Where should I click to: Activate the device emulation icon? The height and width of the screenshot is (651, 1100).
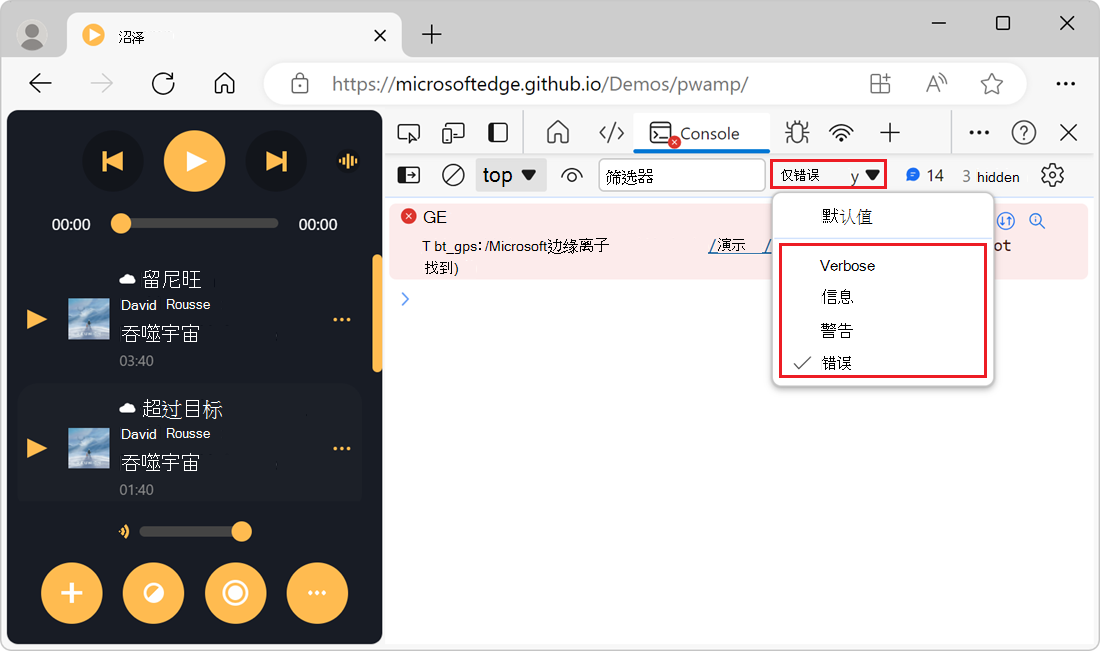(453, 132)
